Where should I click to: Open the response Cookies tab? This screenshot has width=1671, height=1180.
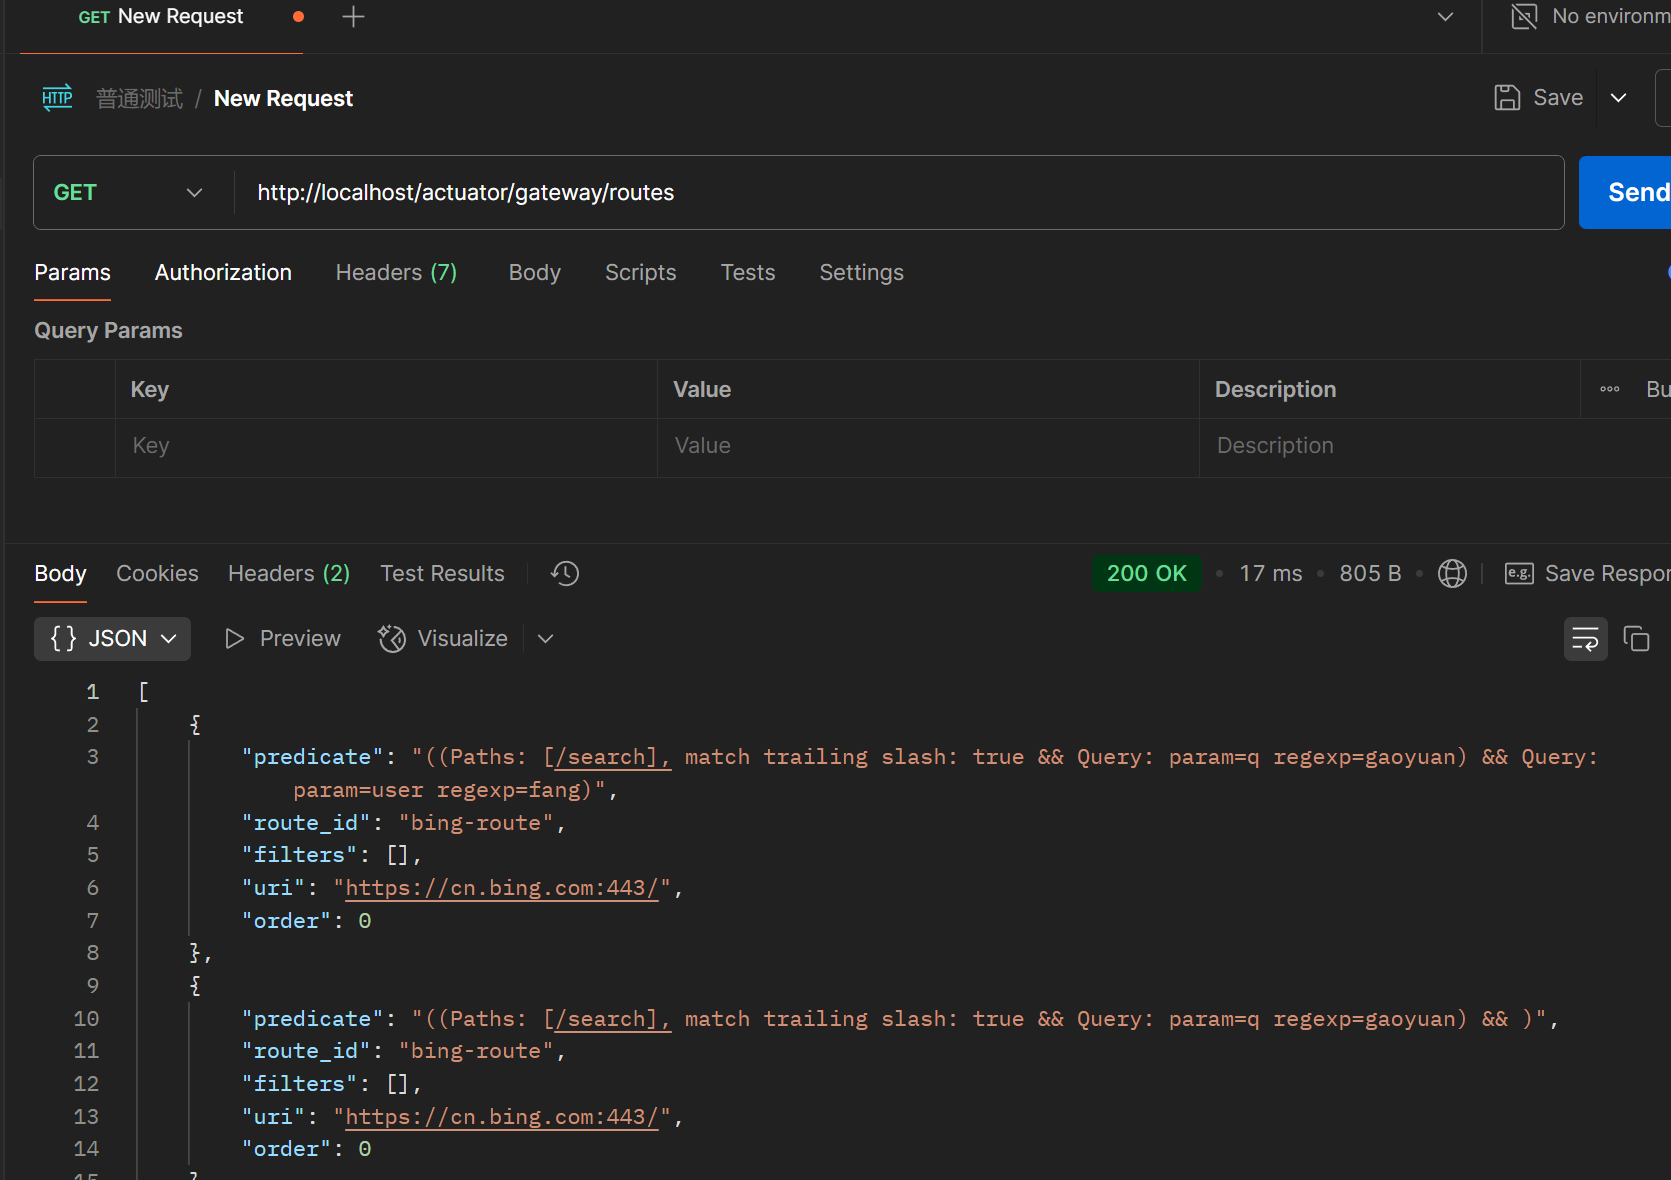coord(158,573)
